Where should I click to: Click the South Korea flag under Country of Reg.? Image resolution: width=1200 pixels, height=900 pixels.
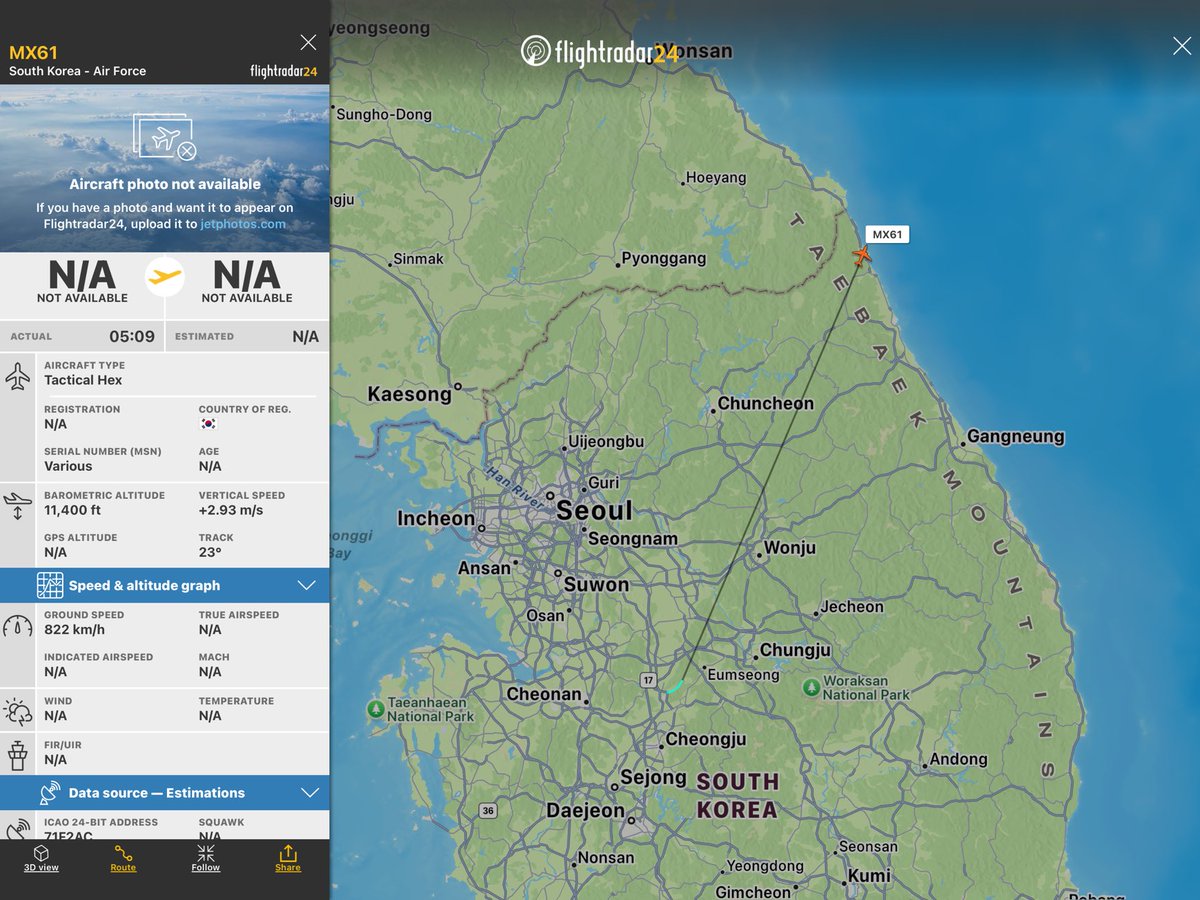click(208, 424)
